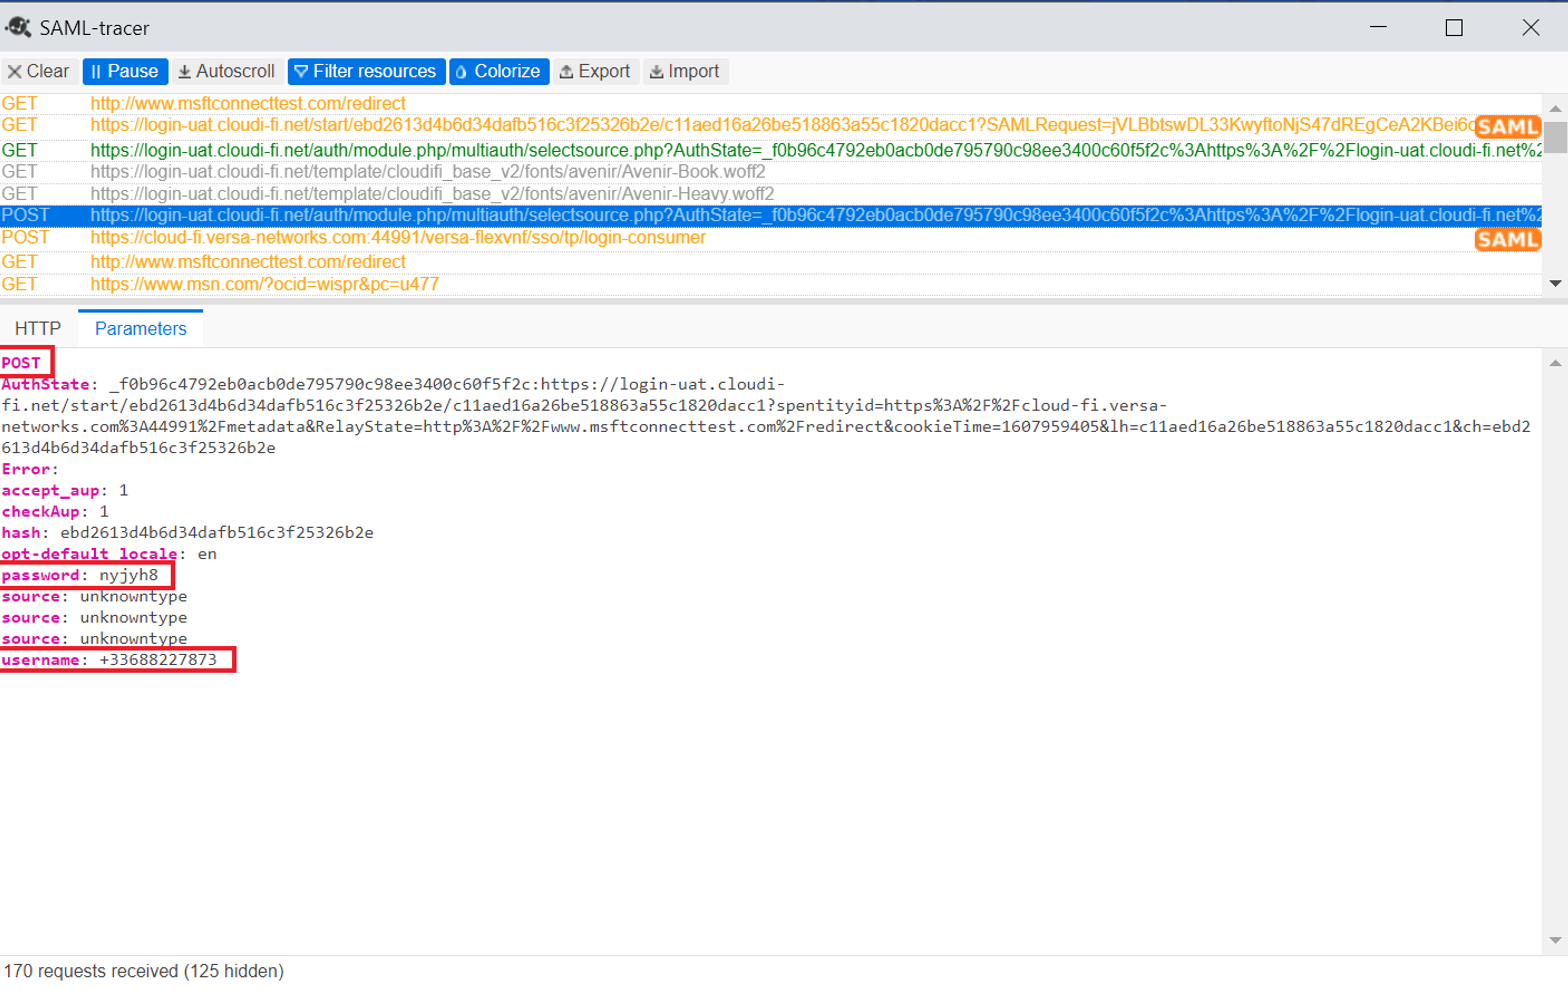Click request list scroll down arrow

pyautogui.click(x=1555, y=284)
